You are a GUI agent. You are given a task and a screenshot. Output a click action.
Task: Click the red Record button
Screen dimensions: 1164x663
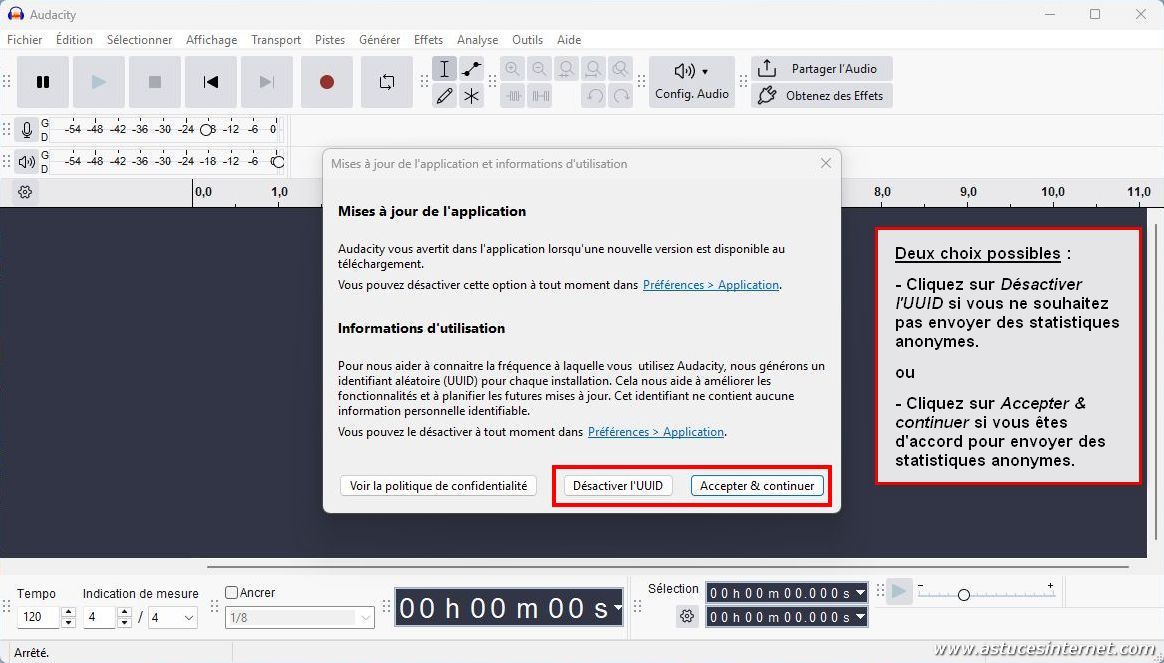(x=326, y=82)
